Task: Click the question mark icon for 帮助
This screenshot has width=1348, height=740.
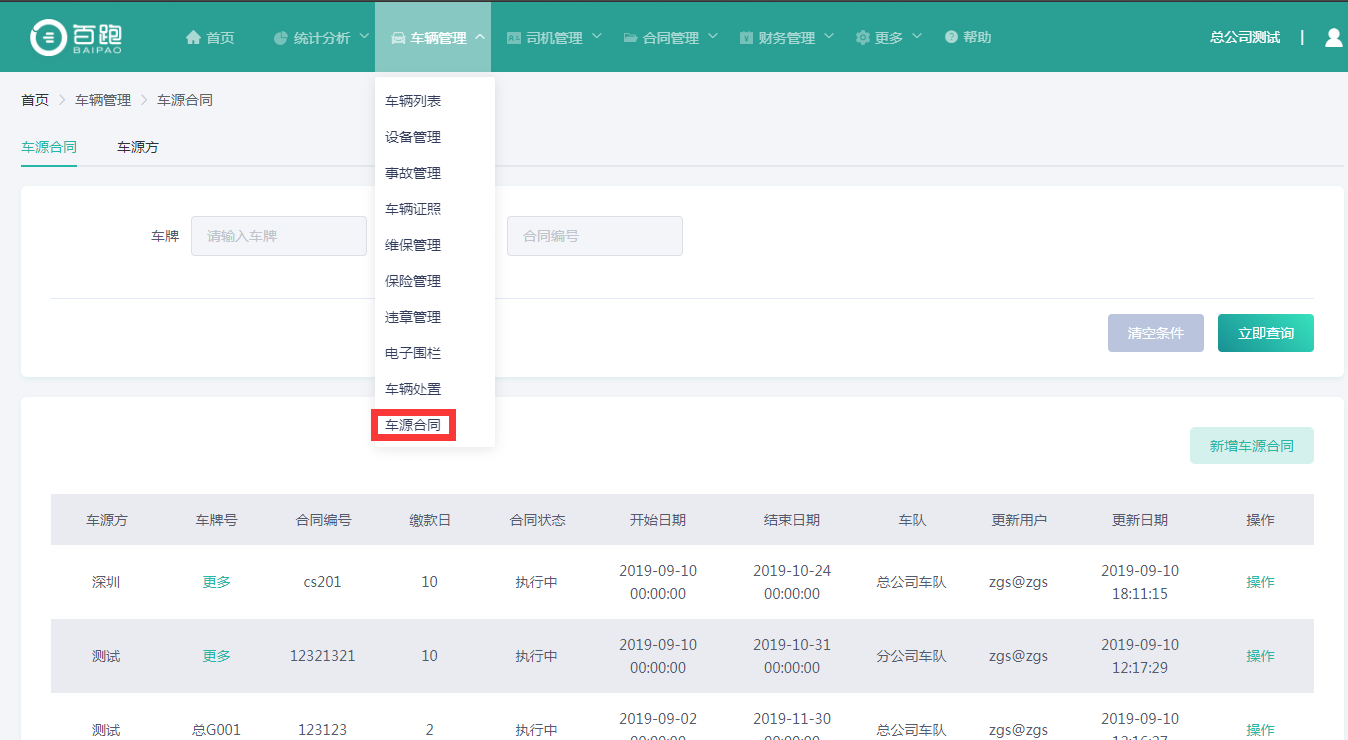Action: tap(951, 38)
